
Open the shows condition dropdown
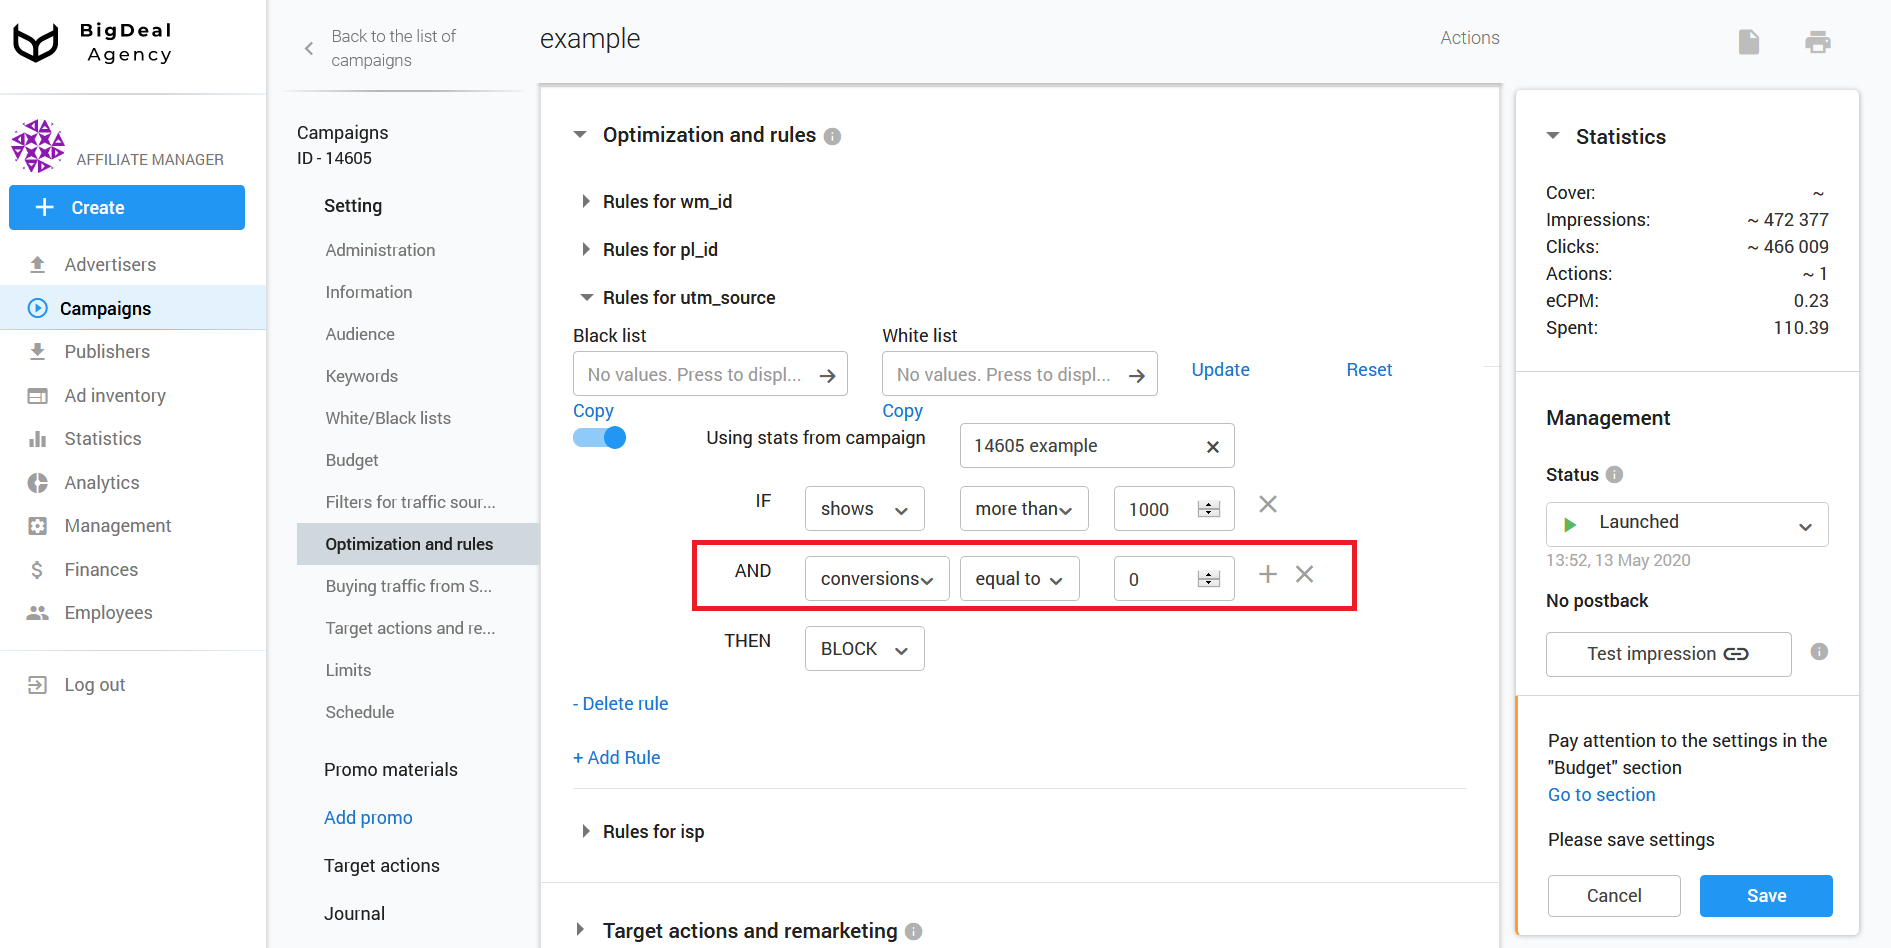[x=864, y=508]
